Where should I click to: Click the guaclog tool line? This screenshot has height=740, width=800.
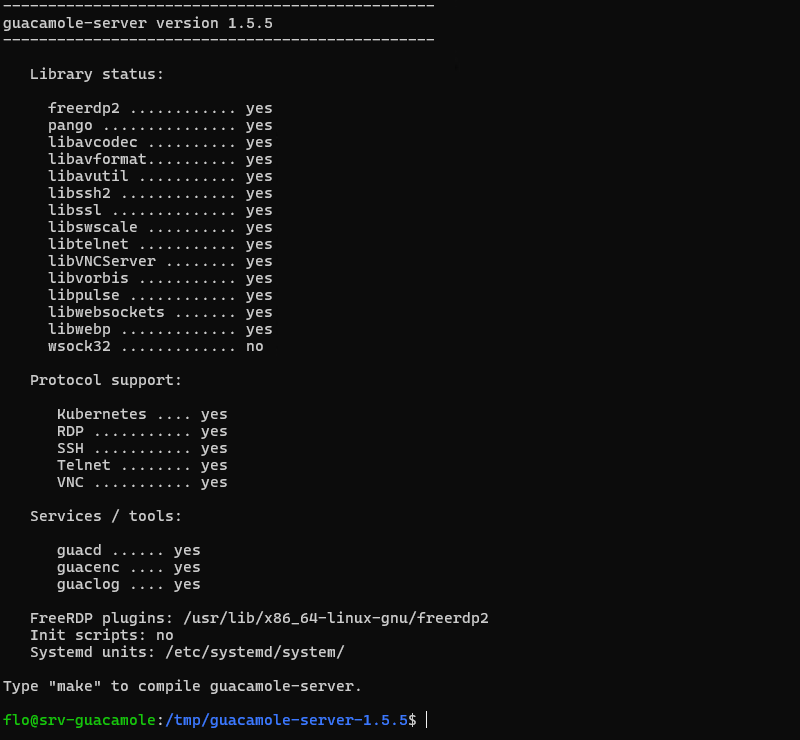[129, 585]
